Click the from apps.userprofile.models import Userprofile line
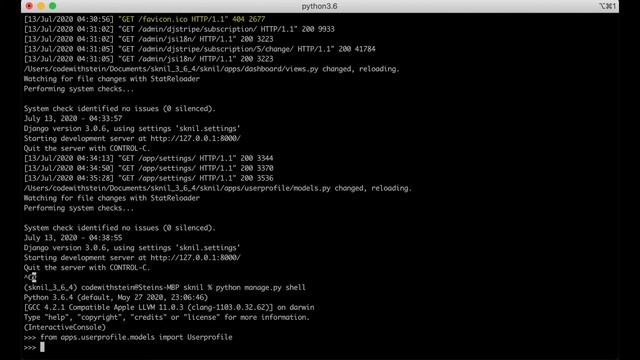This screenshot has height=360, width=640. tap(128, 338)
